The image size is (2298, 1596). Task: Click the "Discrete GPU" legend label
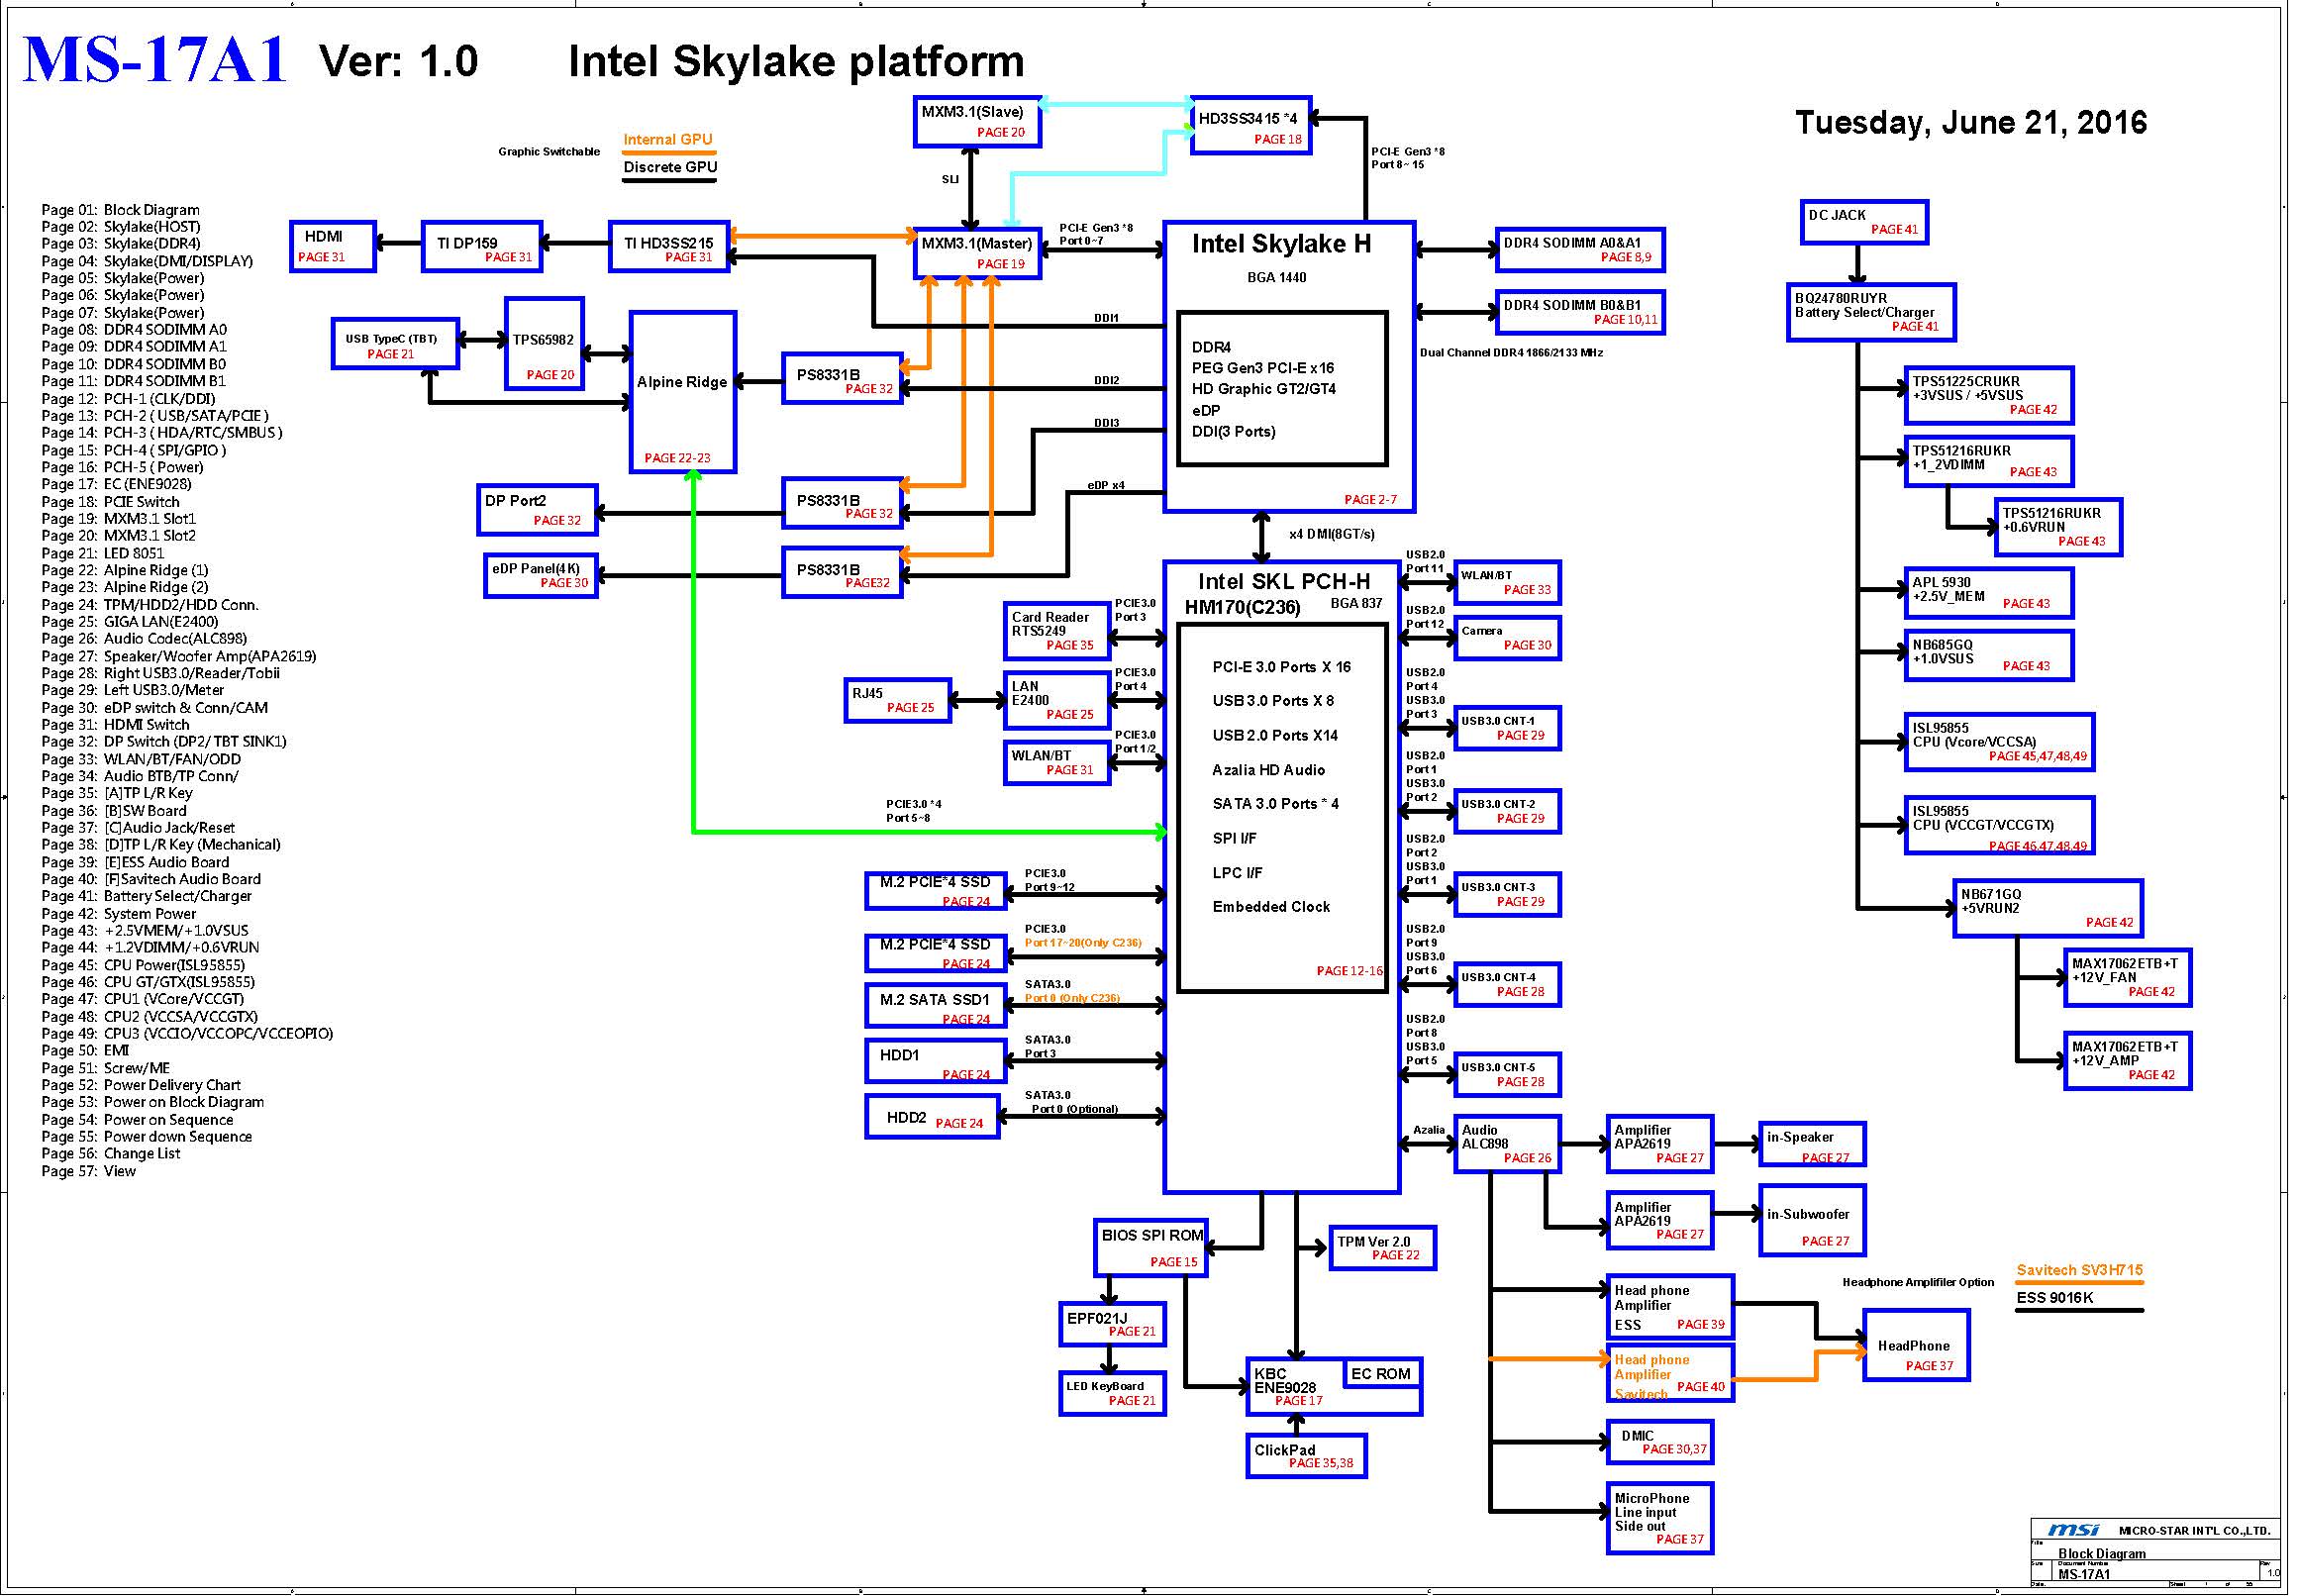[670, 167]
